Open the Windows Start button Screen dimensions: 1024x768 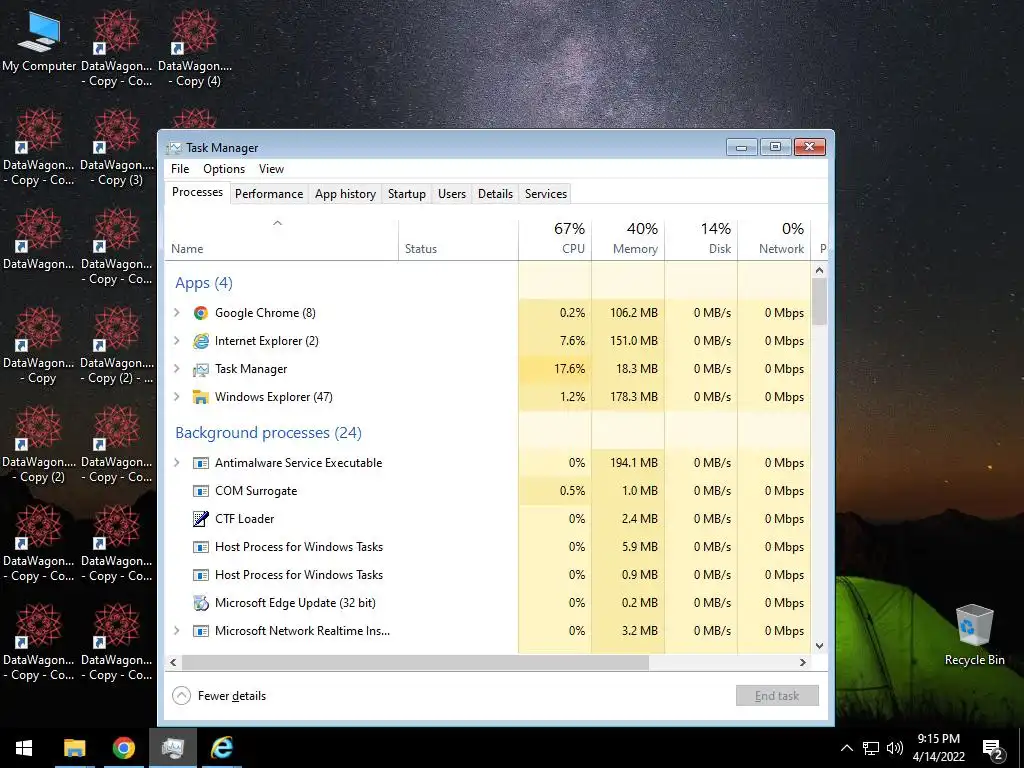(x=24, y=748)
